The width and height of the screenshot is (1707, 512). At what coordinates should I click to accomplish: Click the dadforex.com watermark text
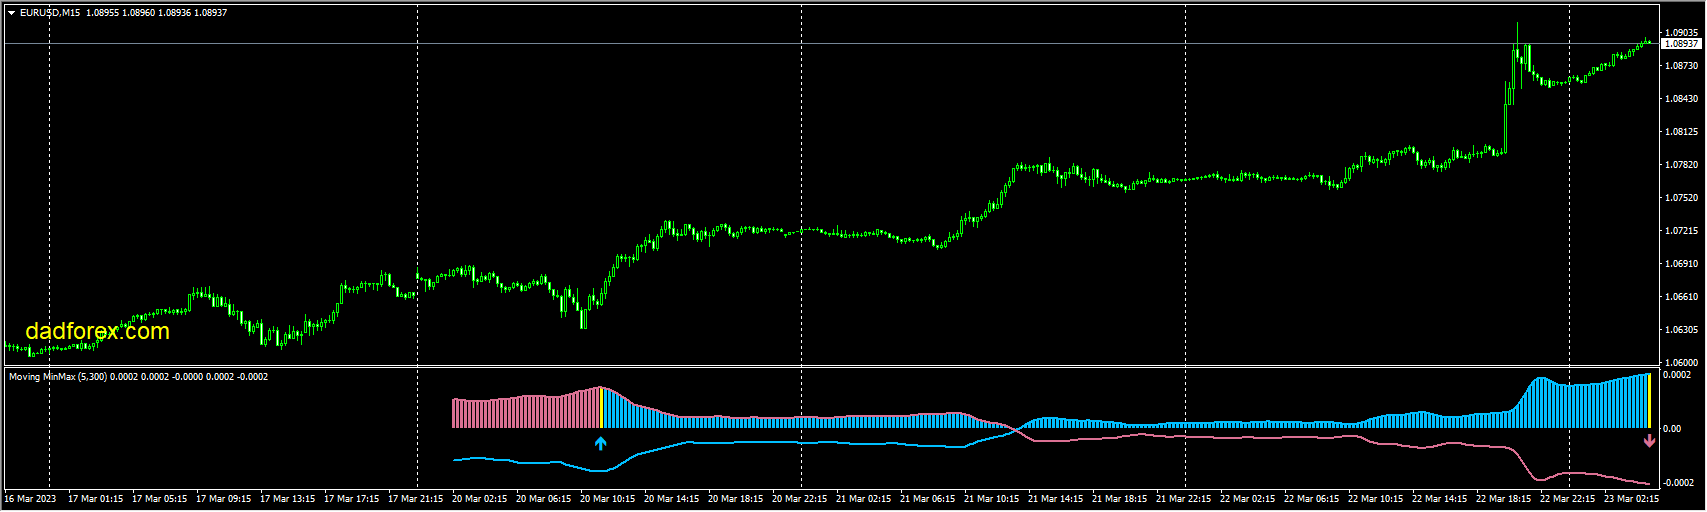point(97,331)
